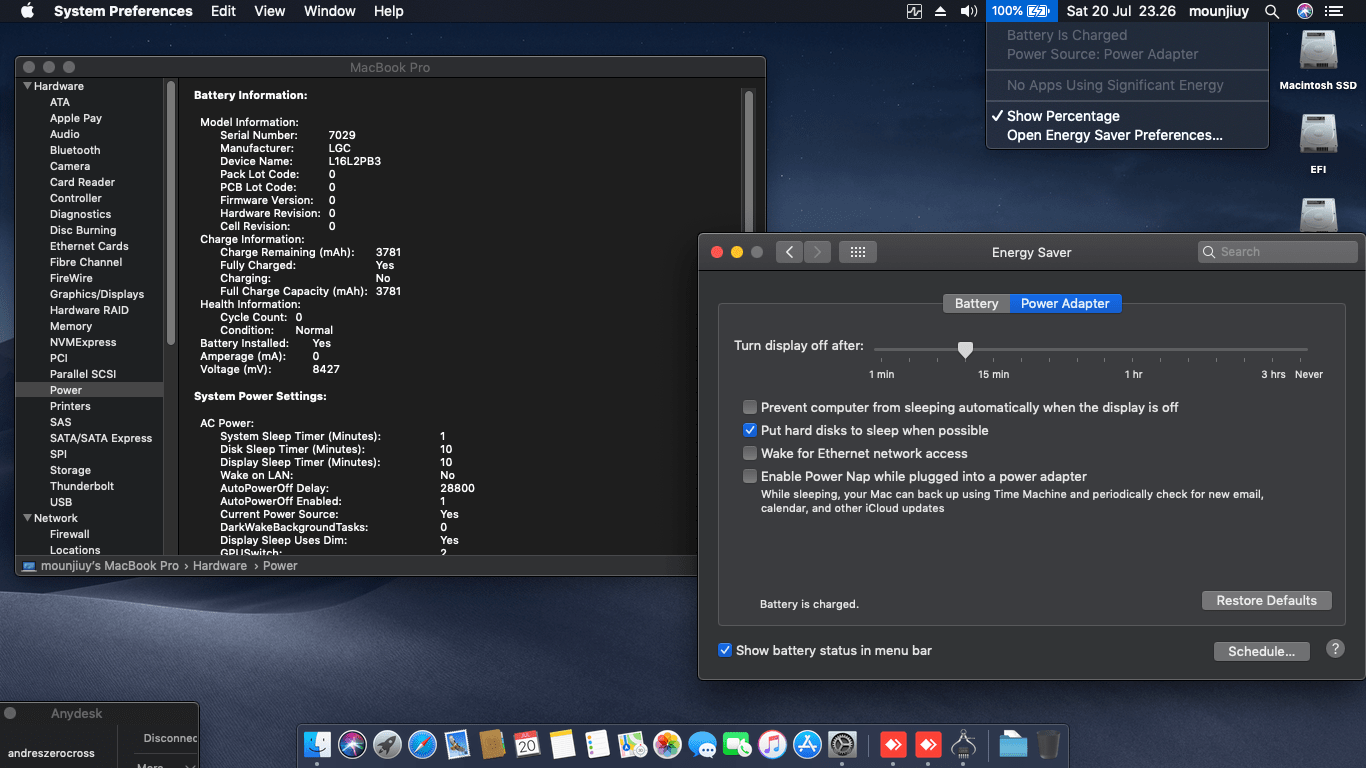Open the Trash in the Dock

tap(1048, 744)
